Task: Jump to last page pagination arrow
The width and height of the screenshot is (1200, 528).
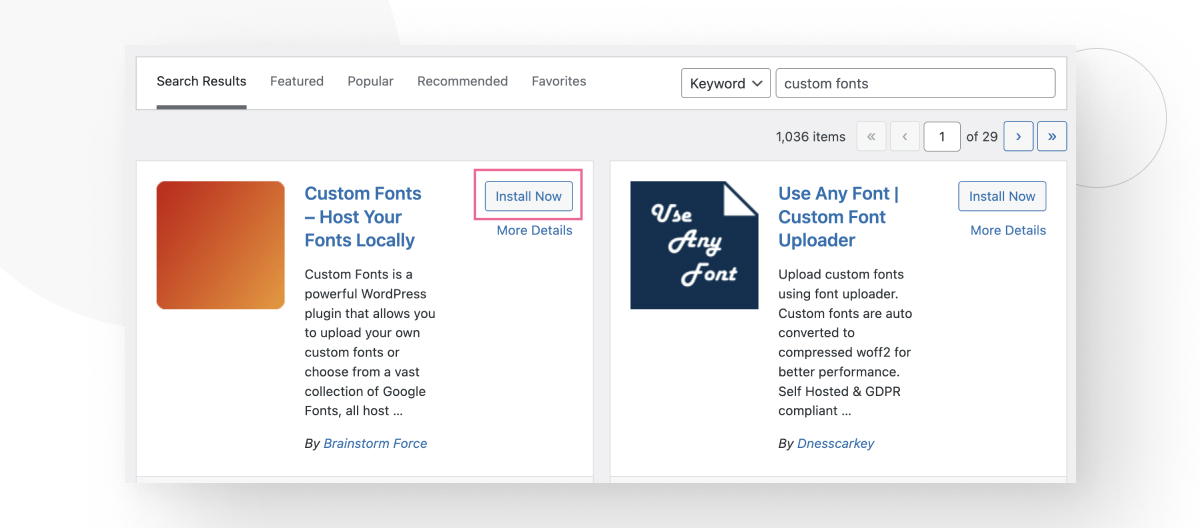Action: coord(1052,136)
